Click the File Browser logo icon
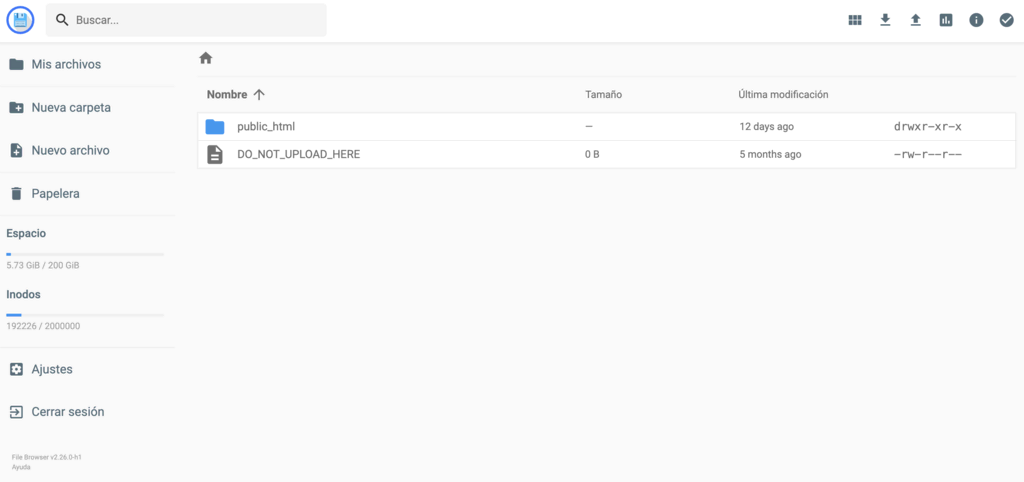Screen dimensions: 1024x482 tap(20, 20)
